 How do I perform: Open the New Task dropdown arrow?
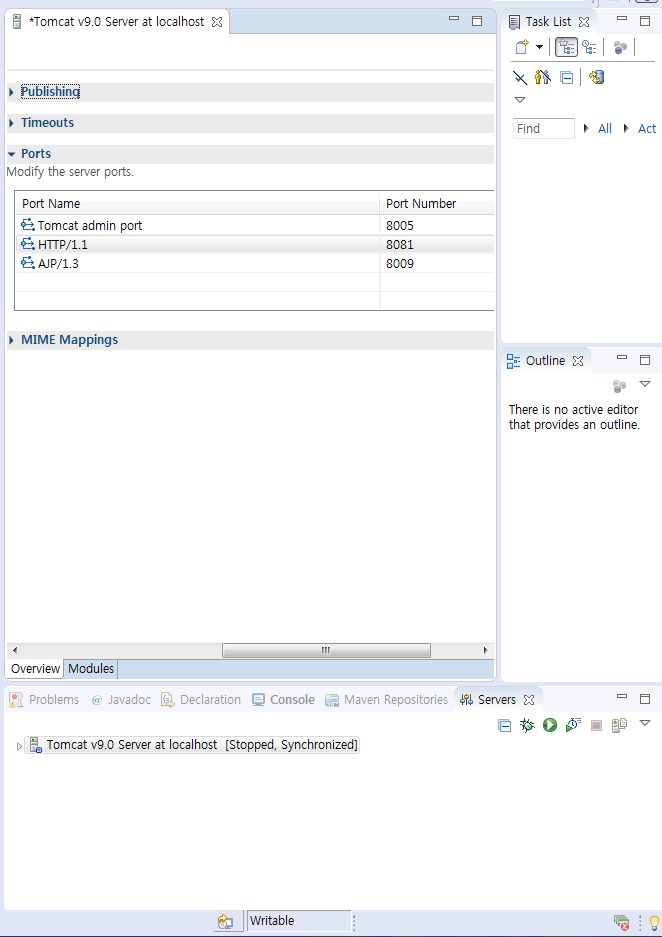coord(539,47)
